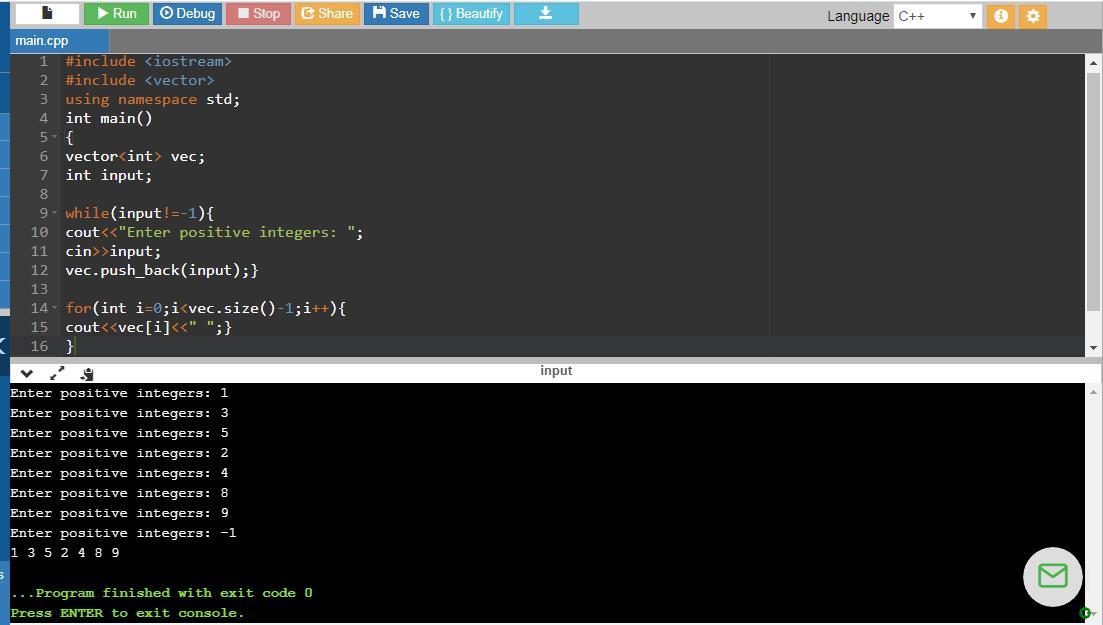This screenshot has height=625, width=1103.
Task: Click the editor vertical scrollbar
Action: click(x=1093, y=190)
